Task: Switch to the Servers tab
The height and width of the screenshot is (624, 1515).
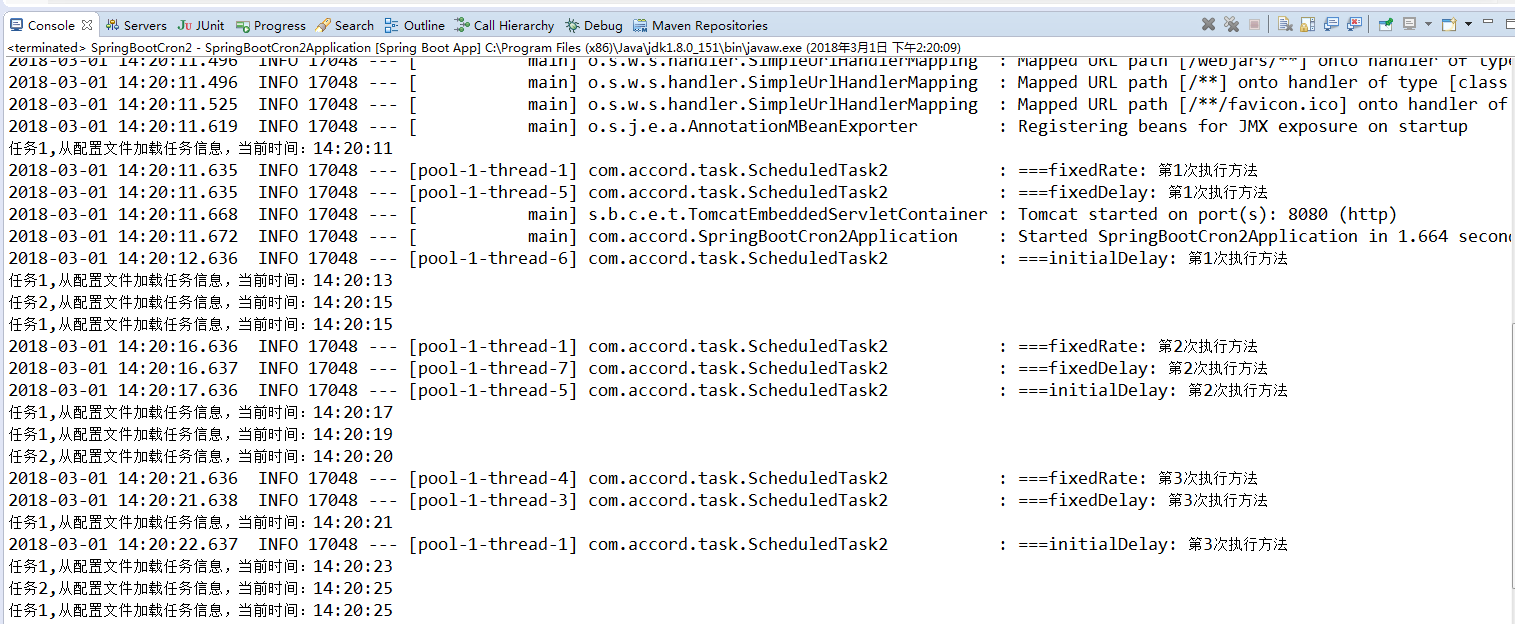Action: pyautogui.click(x=137, y=25)
